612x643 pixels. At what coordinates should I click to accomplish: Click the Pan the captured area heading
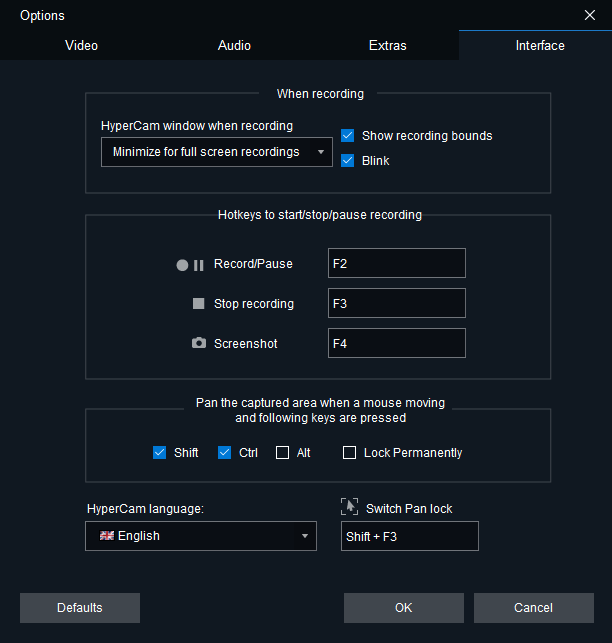(x=320, y=410)
